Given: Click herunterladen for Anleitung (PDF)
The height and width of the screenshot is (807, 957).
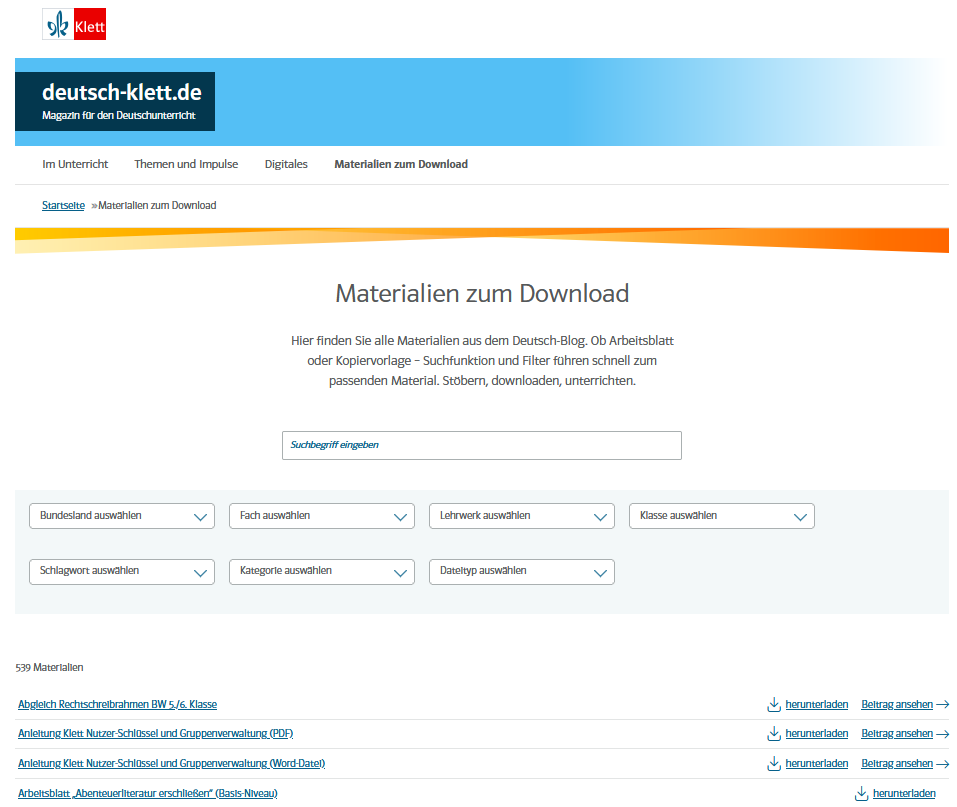Looking at the screenshot, I should (817, 733).
